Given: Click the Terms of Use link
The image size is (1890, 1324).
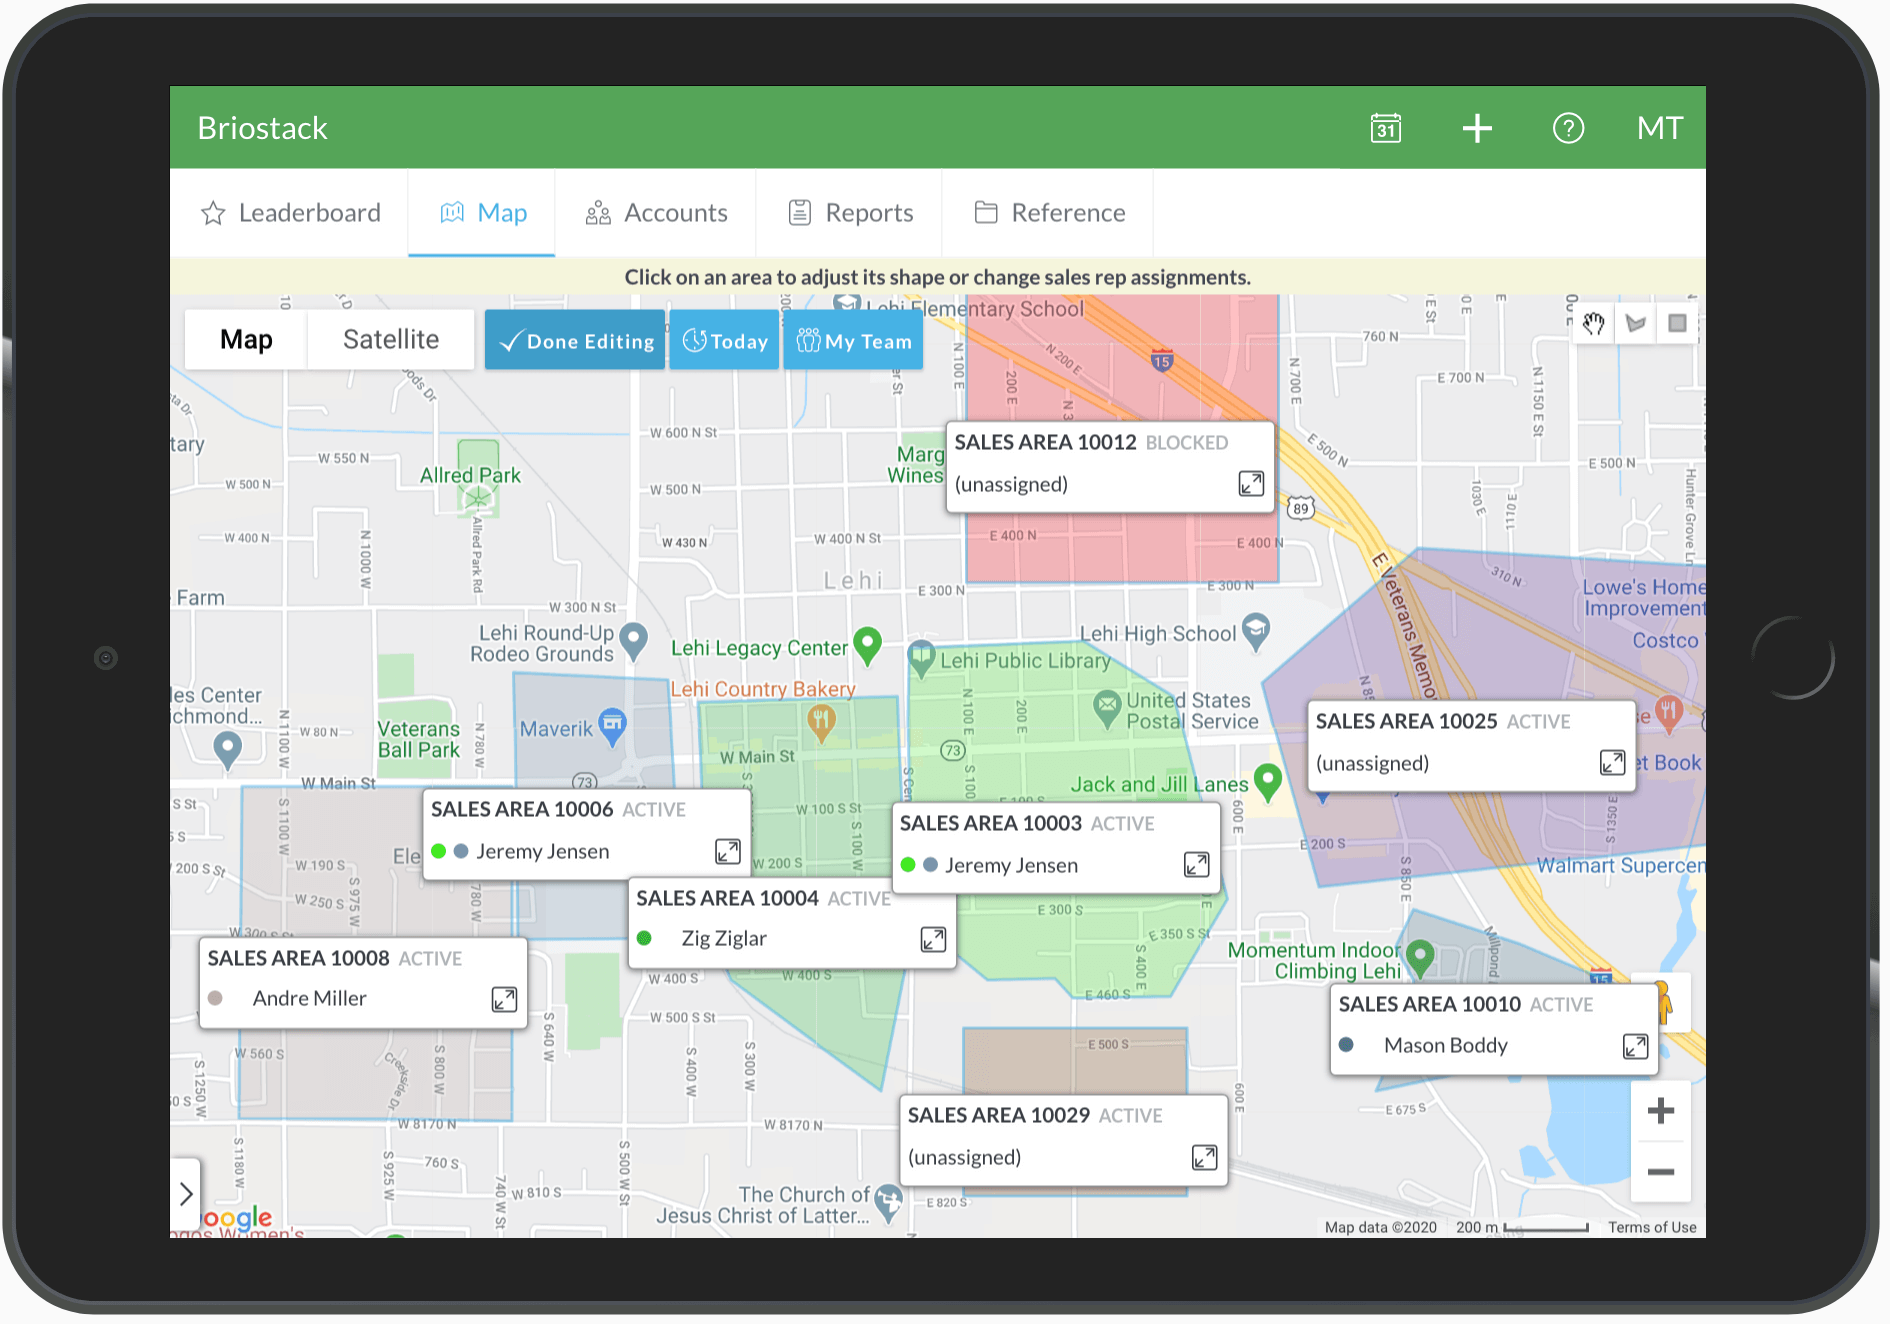Looking at the screenshot, I should [x=1652, y=1227].
